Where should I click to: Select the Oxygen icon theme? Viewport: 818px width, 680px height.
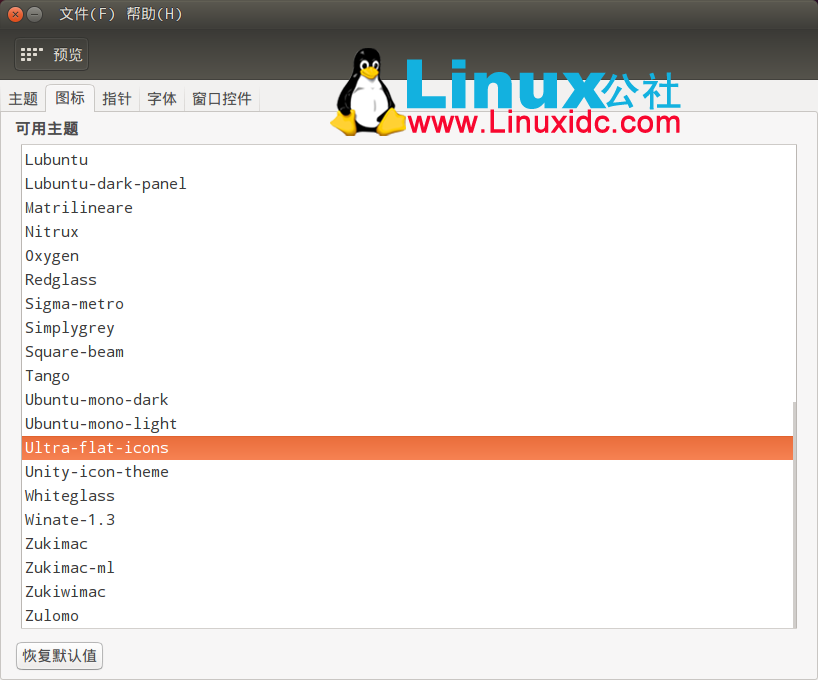click(52, 256)
